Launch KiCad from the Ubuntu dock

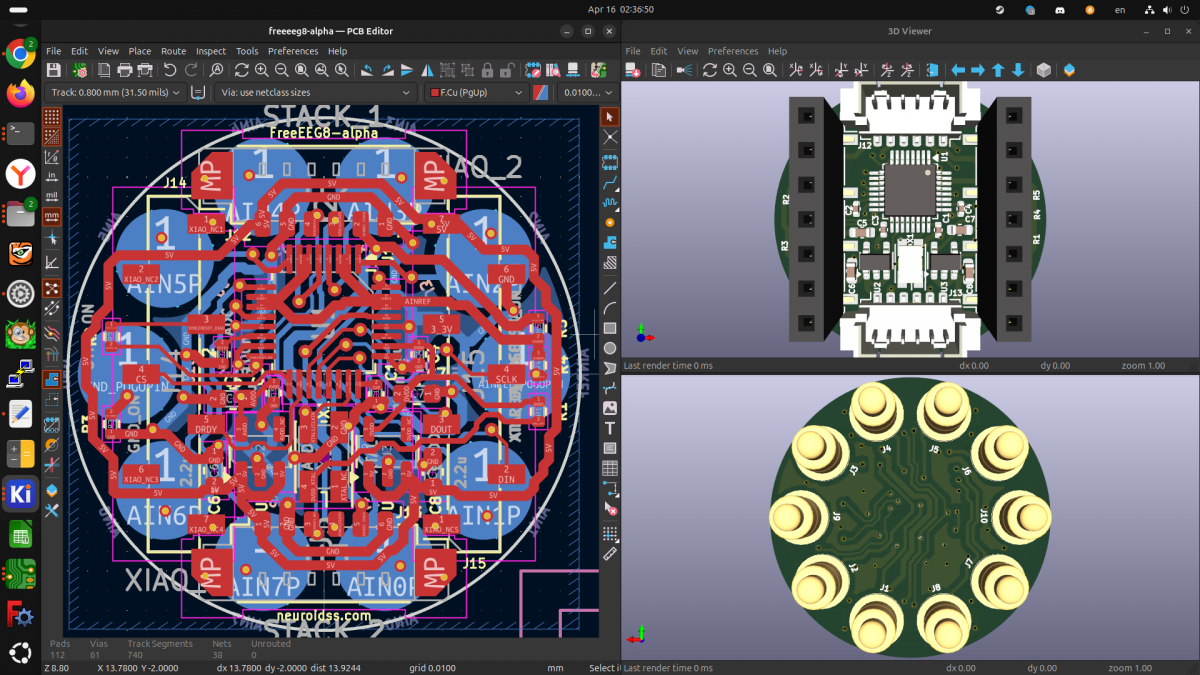pyautogui.click(x=21, y=493)
